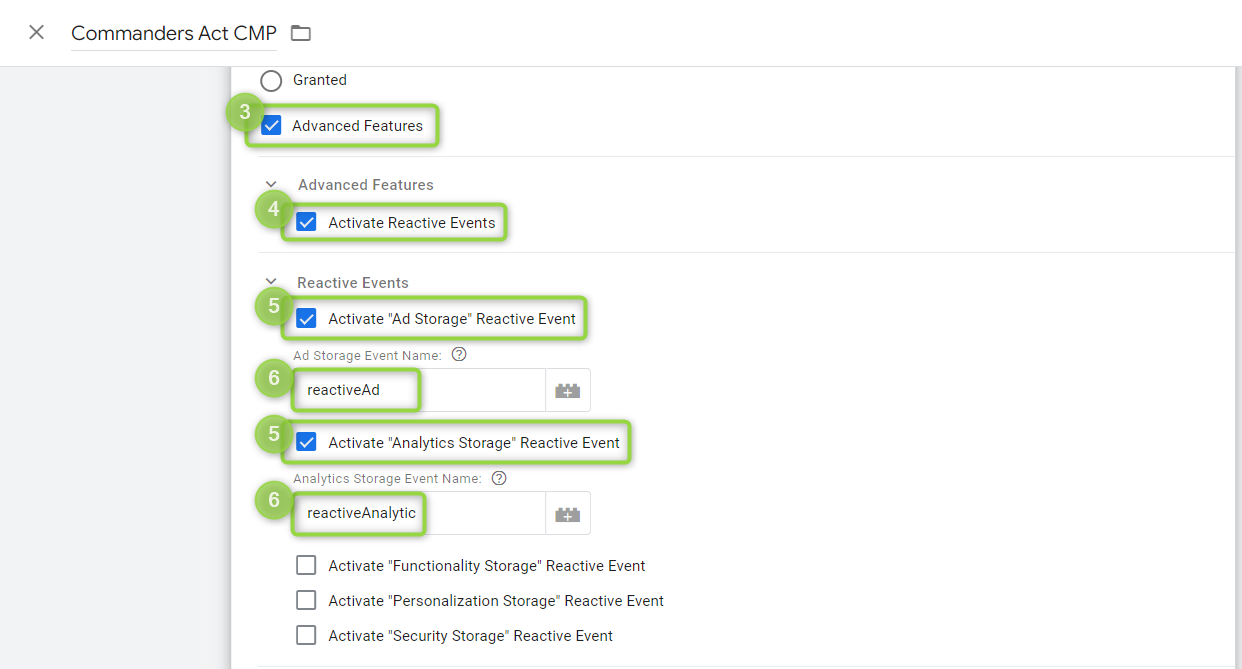The width and height of the screenshot is (1242, 669).
Task: Click the folder icon next to tag name
Action: (x=301, y=33)
